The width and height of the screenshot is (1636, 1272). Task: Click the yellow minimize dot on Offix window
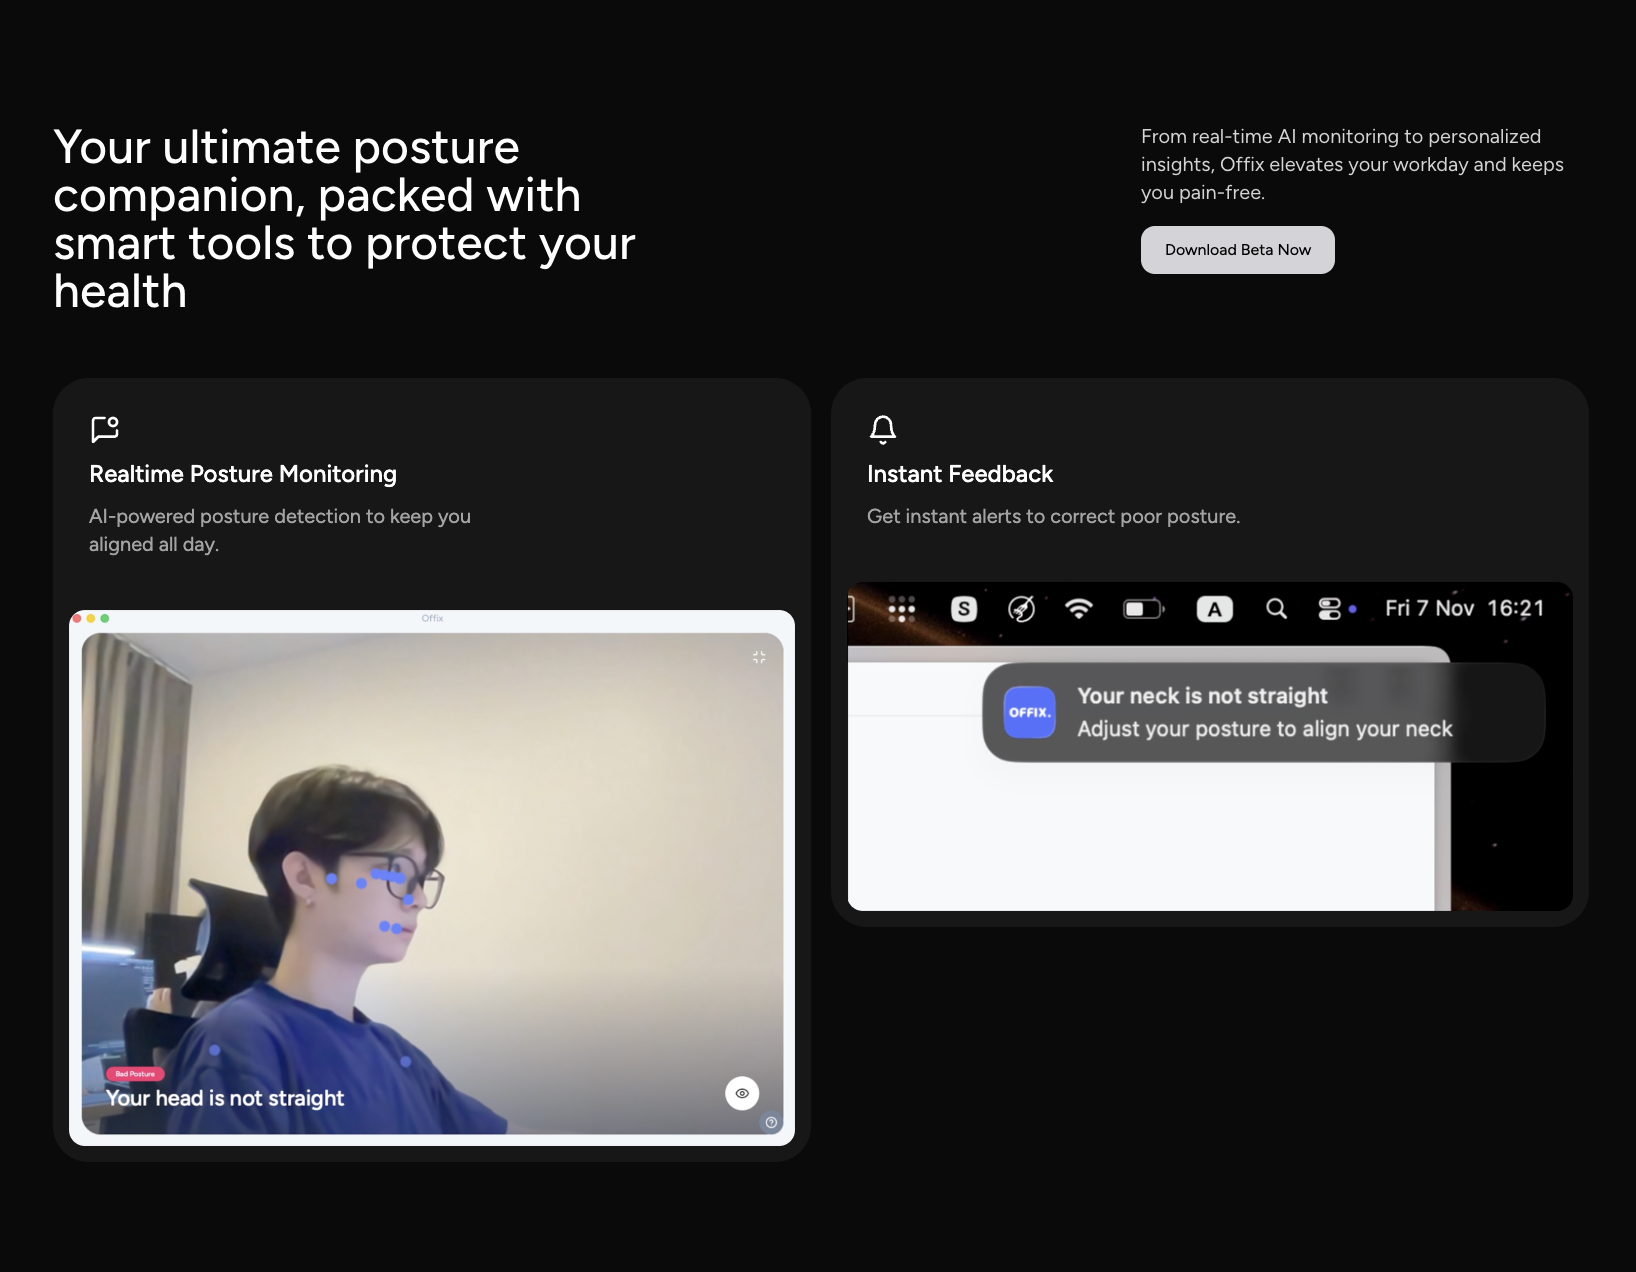(92, 618)
